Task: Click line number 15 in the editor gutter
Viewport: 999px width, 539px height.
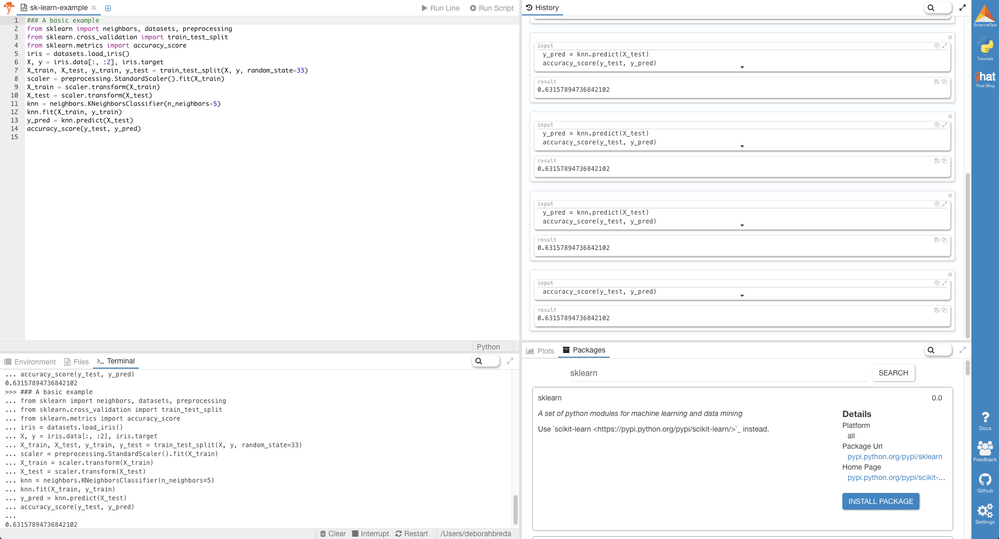Action: [x=14, y=136]
